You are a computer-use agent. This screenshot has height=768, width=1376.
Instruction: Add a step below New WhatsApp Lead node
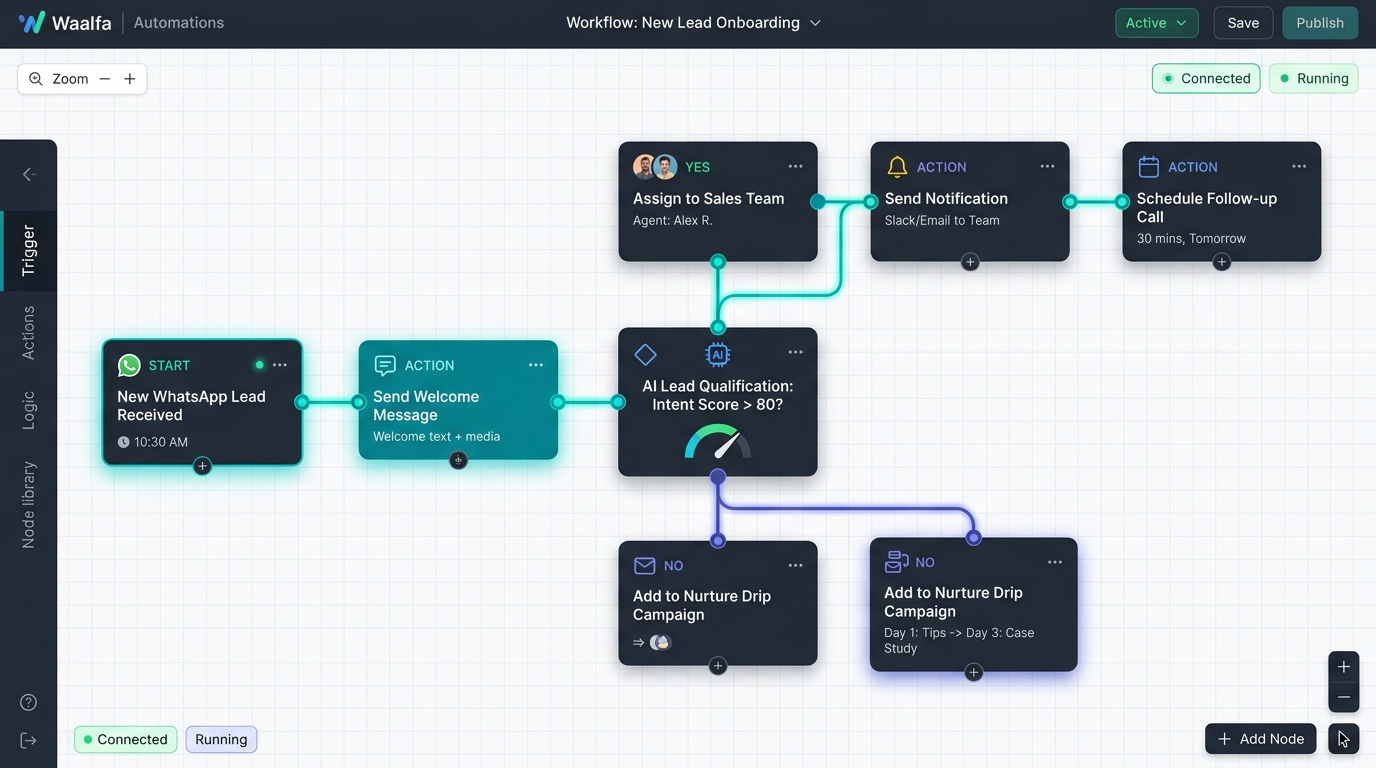(x=202, y=466)
